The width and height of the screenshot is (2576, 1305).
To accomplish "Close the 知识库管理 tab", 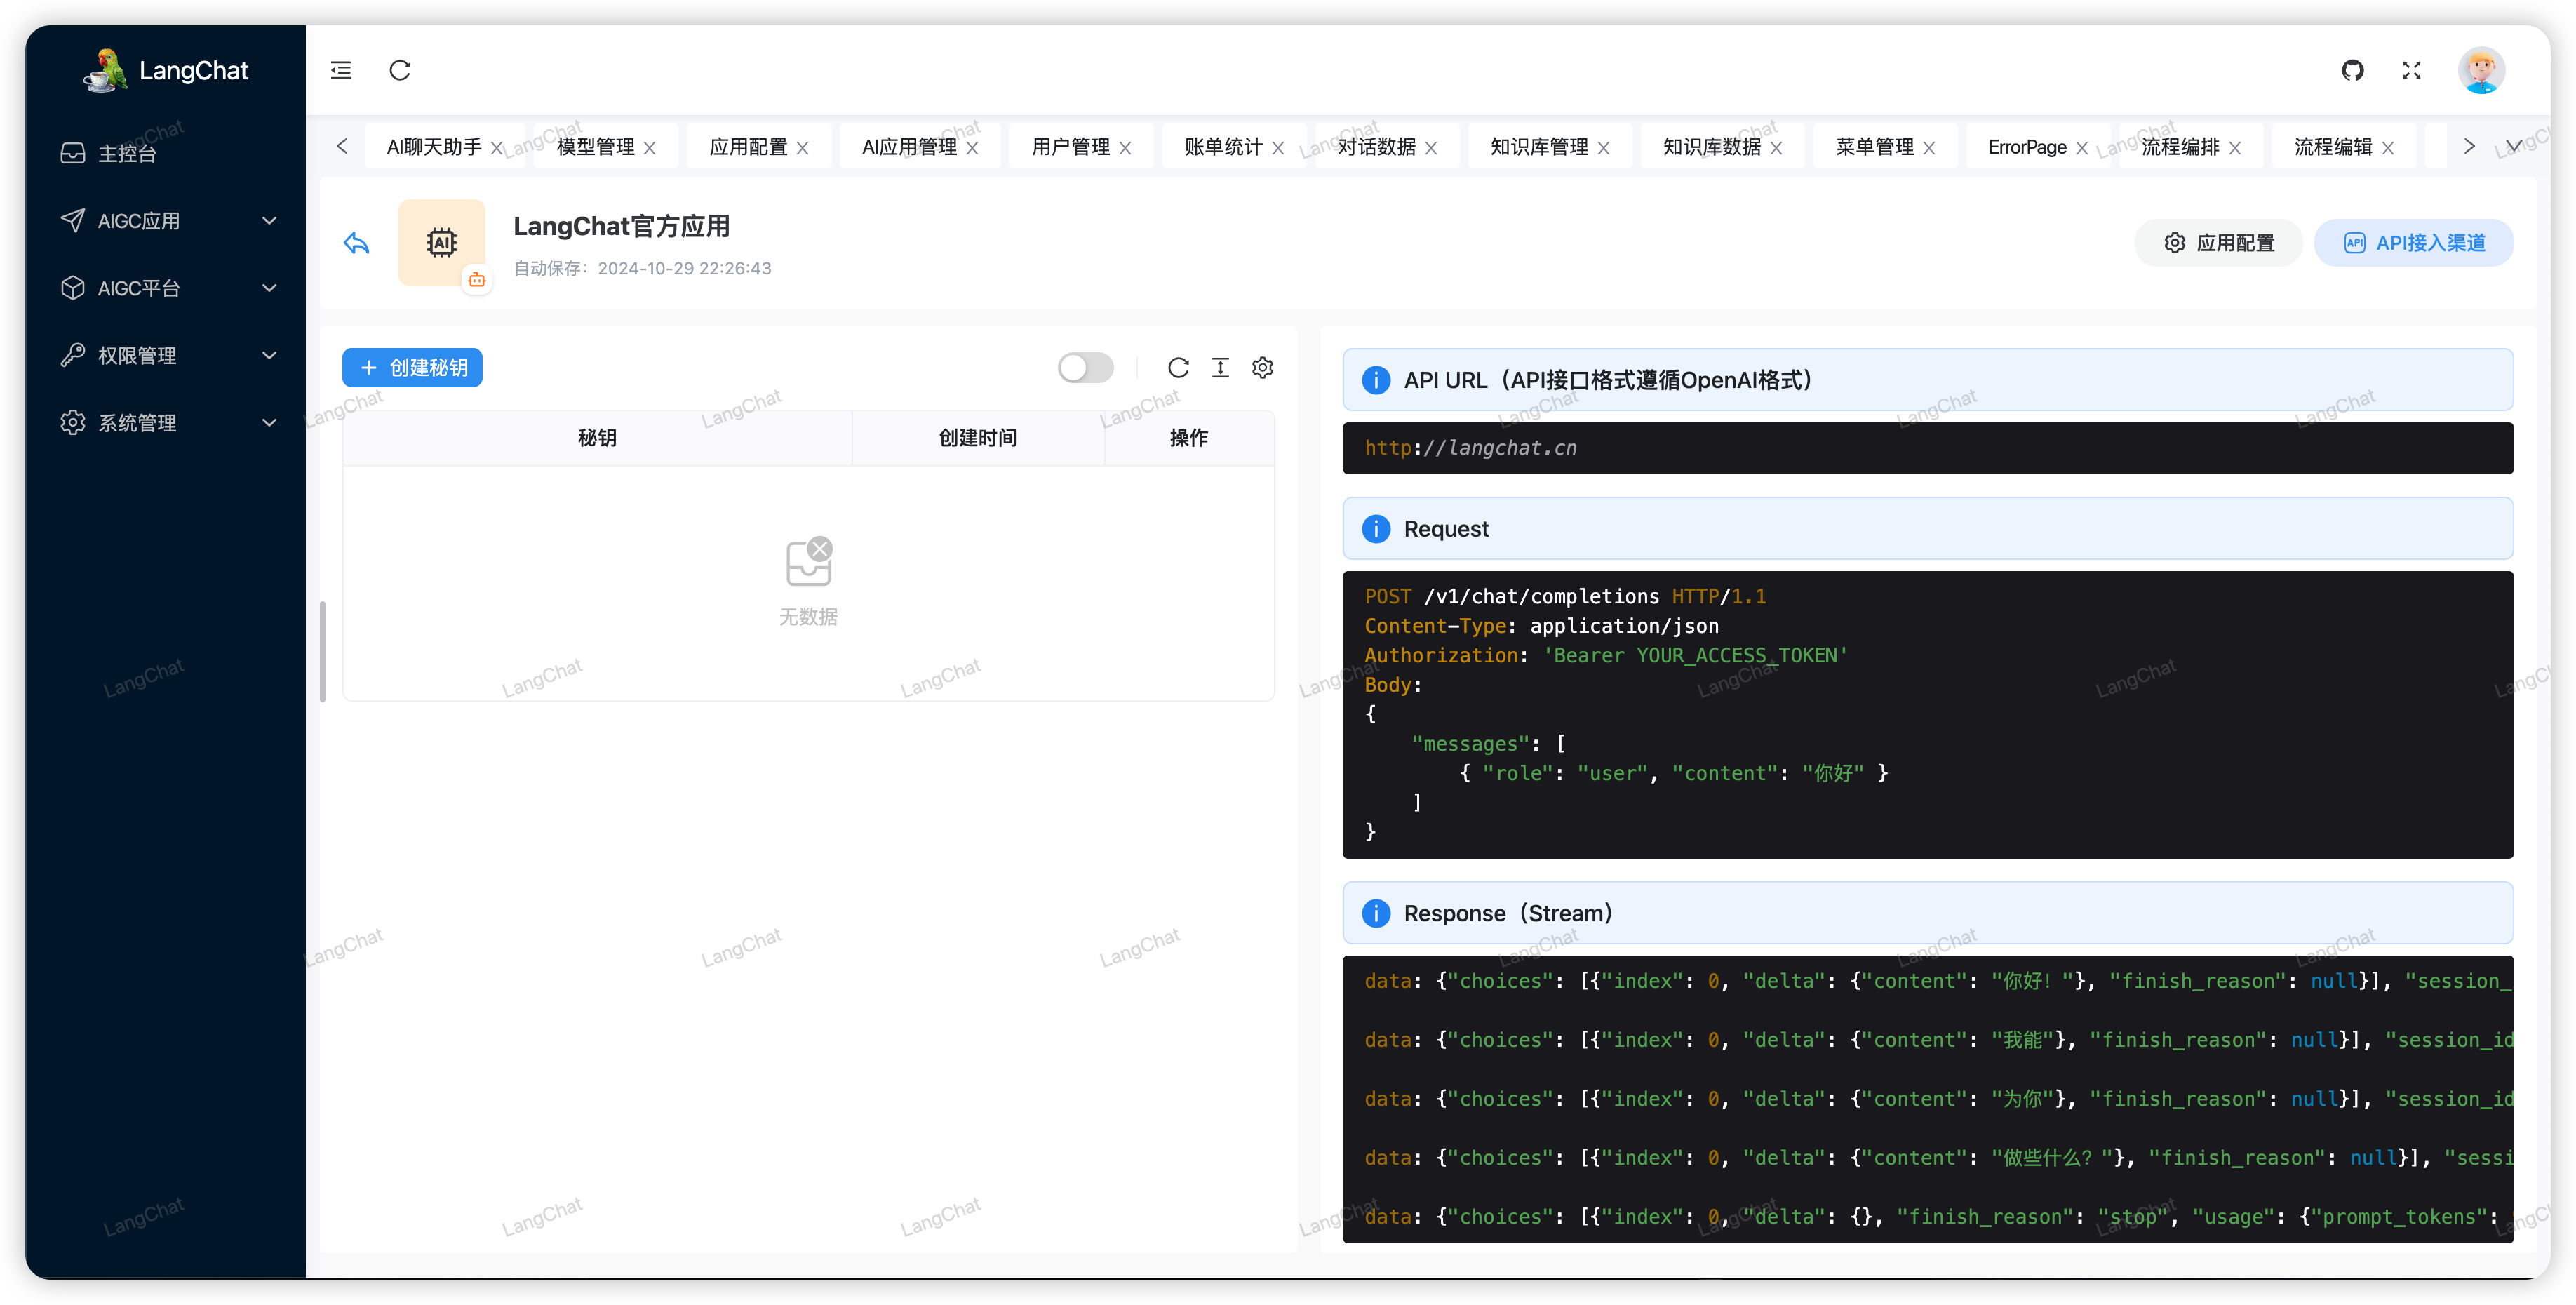I will click(1605, 148).
